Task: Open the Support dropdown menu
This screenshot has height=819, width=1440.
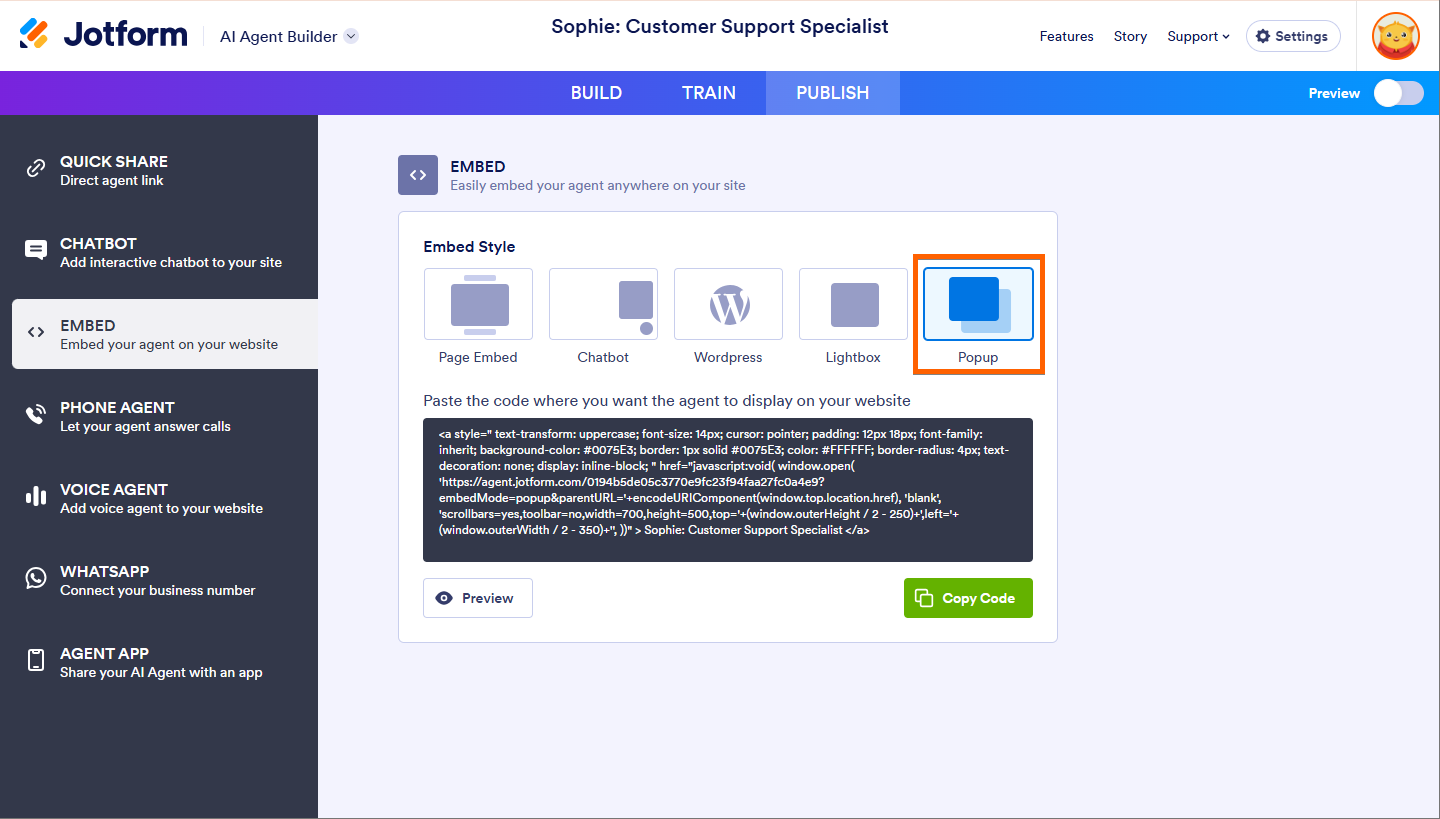Action: coord(1198,36)
